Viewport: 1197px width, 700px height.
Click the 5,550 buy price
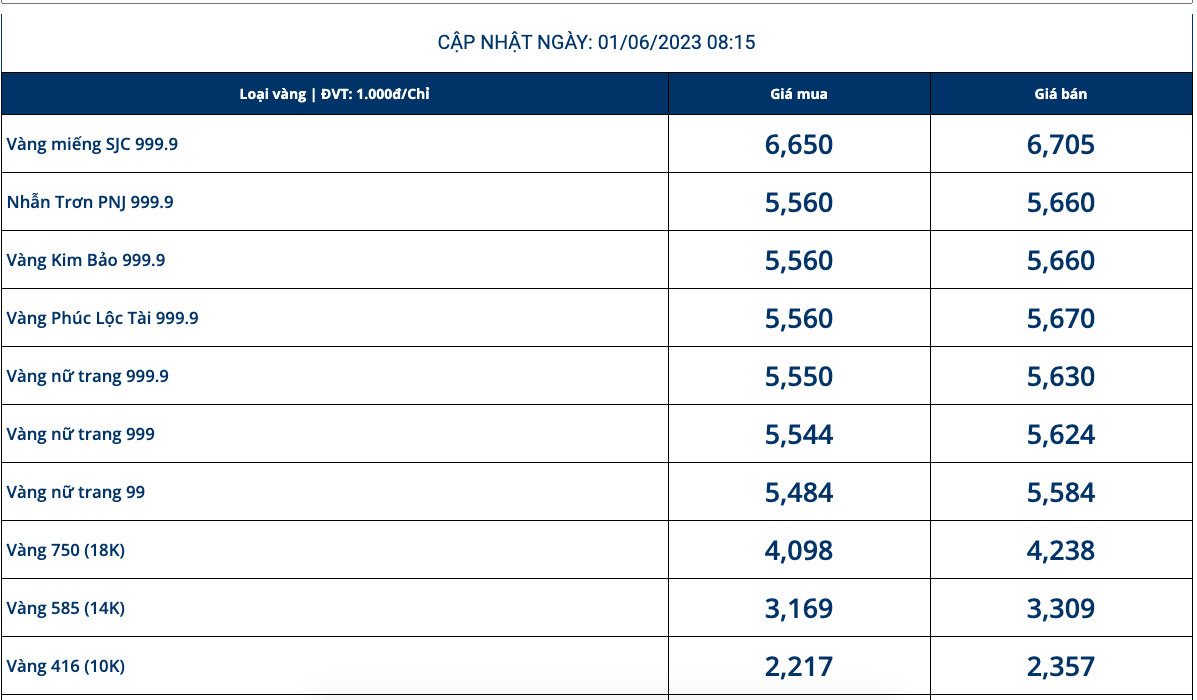pos(798,377)
